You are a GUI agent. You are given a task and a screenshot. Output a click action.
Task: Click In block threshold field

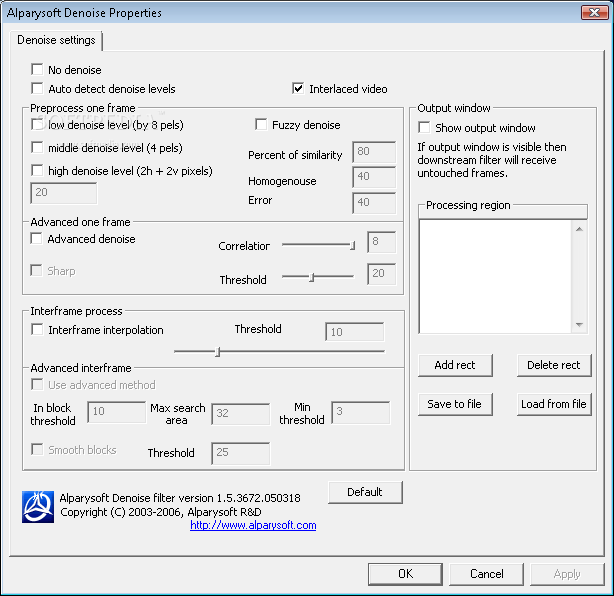tap(117, 412)
